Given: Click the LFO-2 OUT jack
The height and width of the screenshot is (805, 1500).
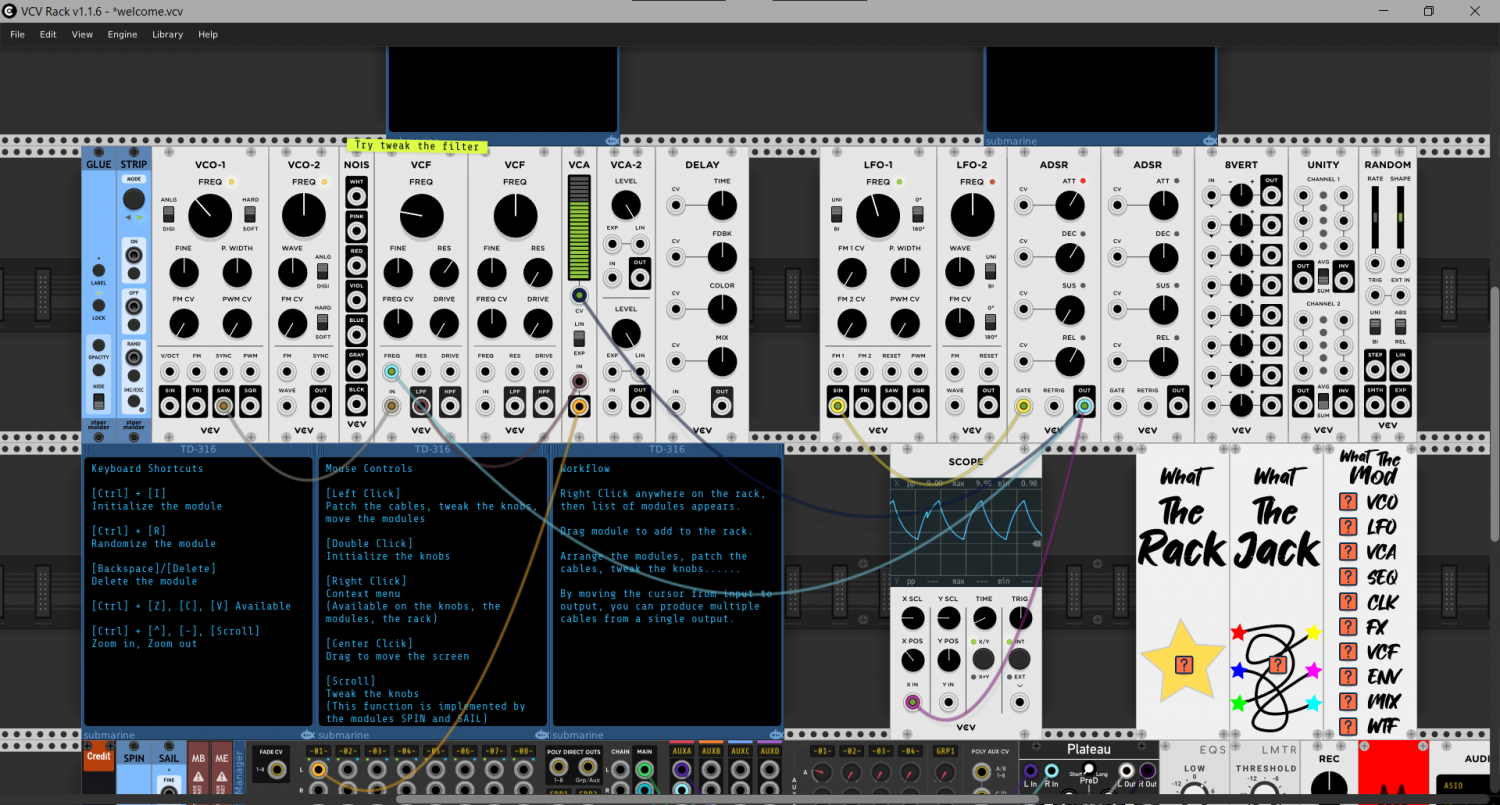Looking at the screenshot, I should (x=988, y=406).
